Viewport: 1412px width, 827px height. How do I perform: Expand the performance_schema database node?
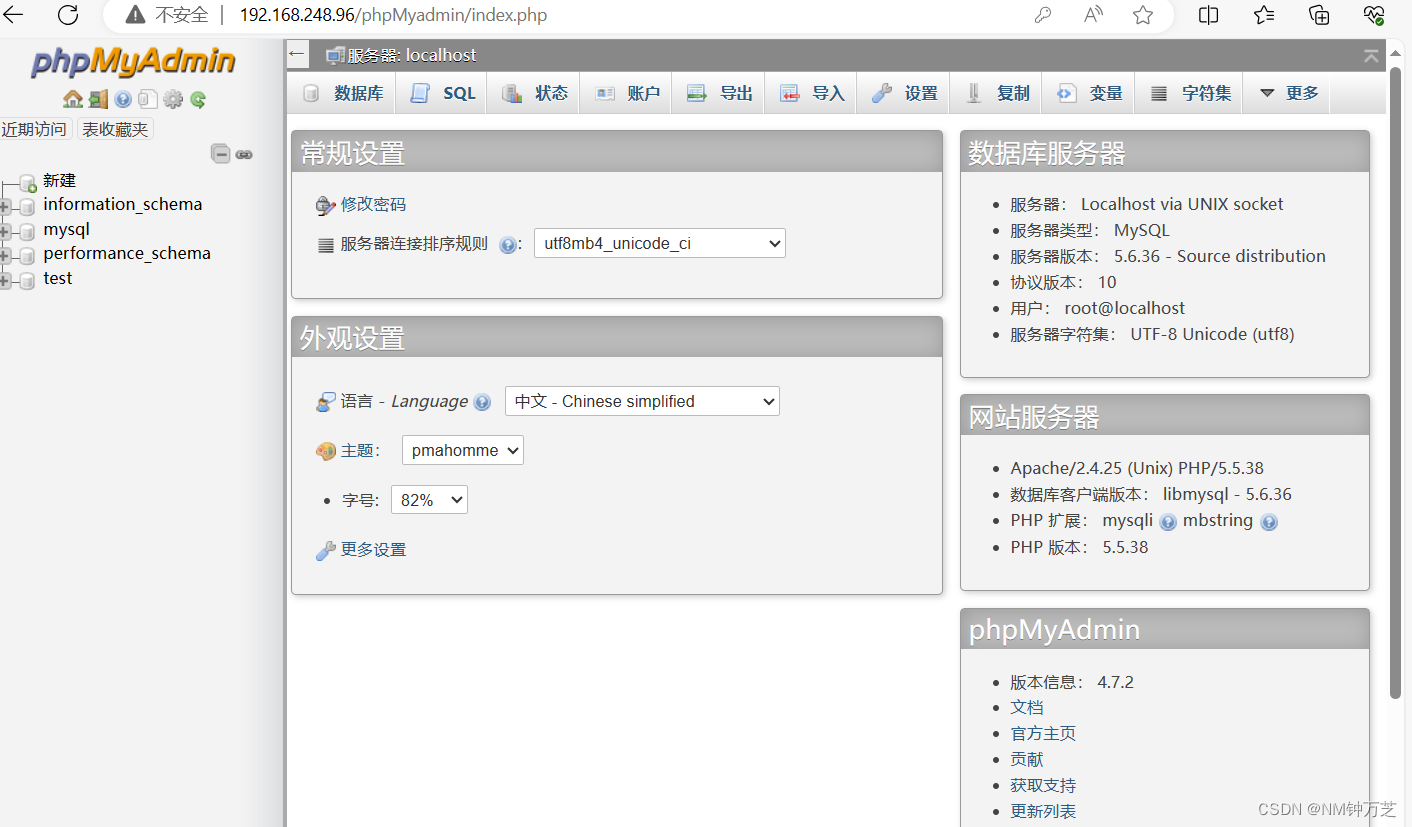(x=5, y=256)
